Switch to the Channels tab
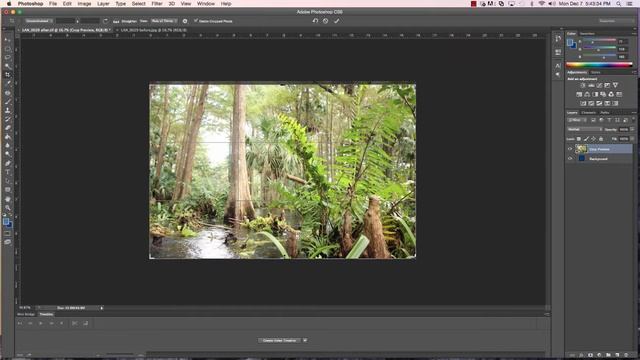640x360 pixels. pos(589,113)
